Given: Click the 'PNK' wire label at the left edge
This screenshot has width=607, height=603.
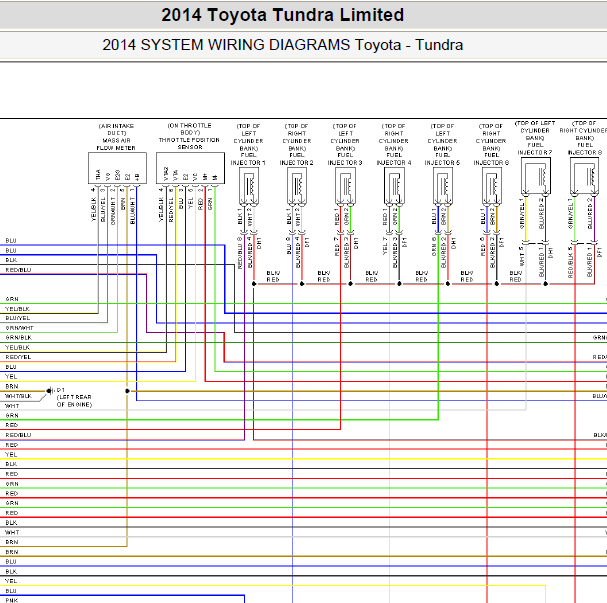Looking at the screenshot, I should [x=12, y=600].
